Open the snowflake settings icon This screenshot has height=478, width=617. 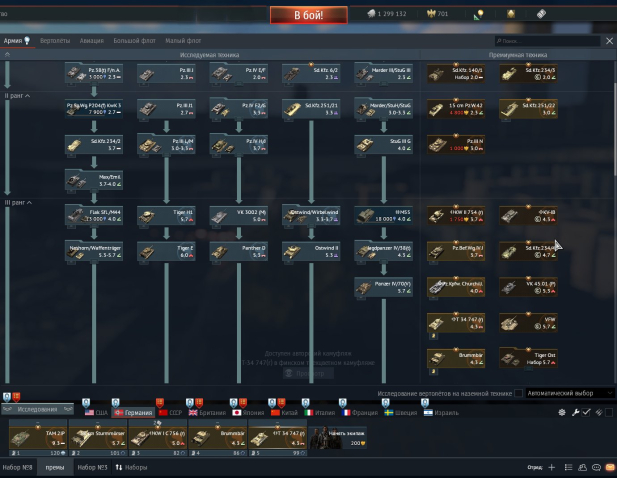(x=561, y=412)
